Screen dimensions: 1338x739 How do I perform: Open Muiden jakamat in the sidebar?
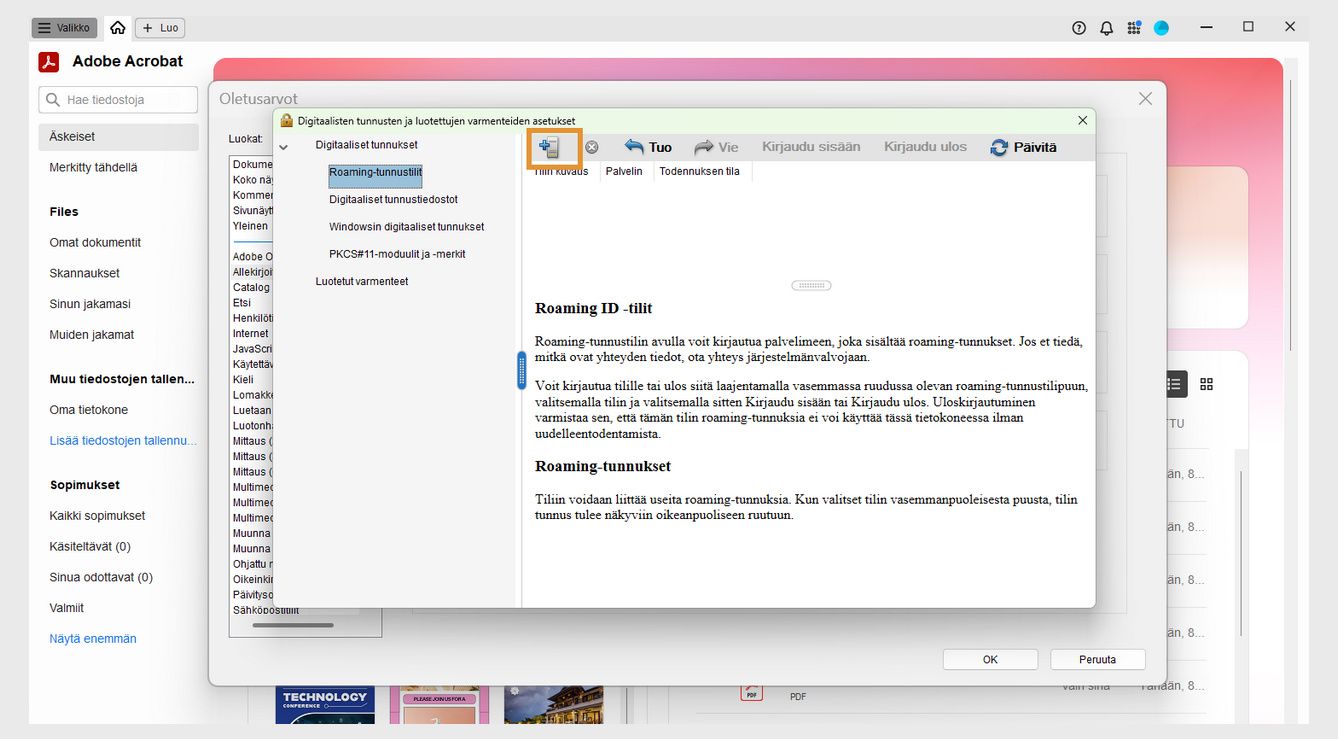point(91,335)
